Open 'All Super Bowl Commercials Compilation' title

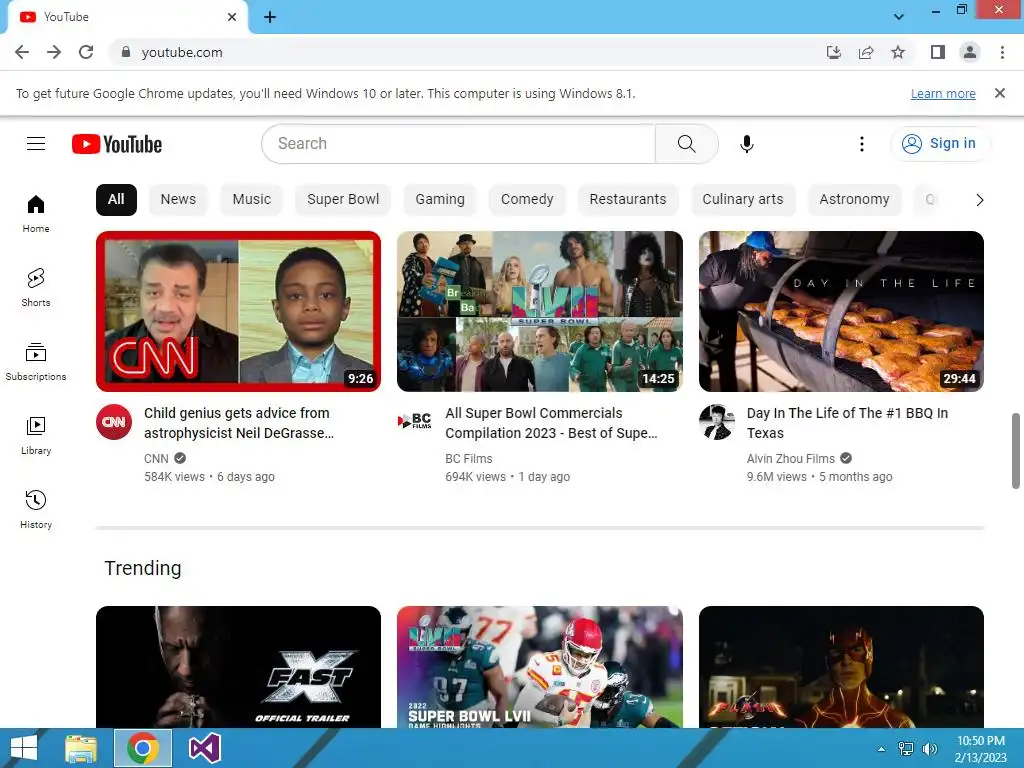(551, 423)
